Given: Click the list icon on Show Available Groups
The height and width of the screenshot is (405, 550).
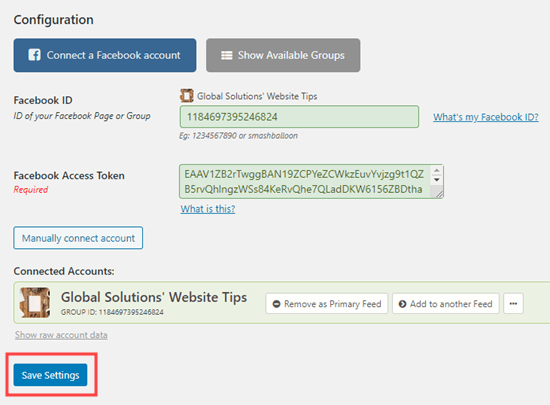Looking at the screenshot, I should click(227, 55).
